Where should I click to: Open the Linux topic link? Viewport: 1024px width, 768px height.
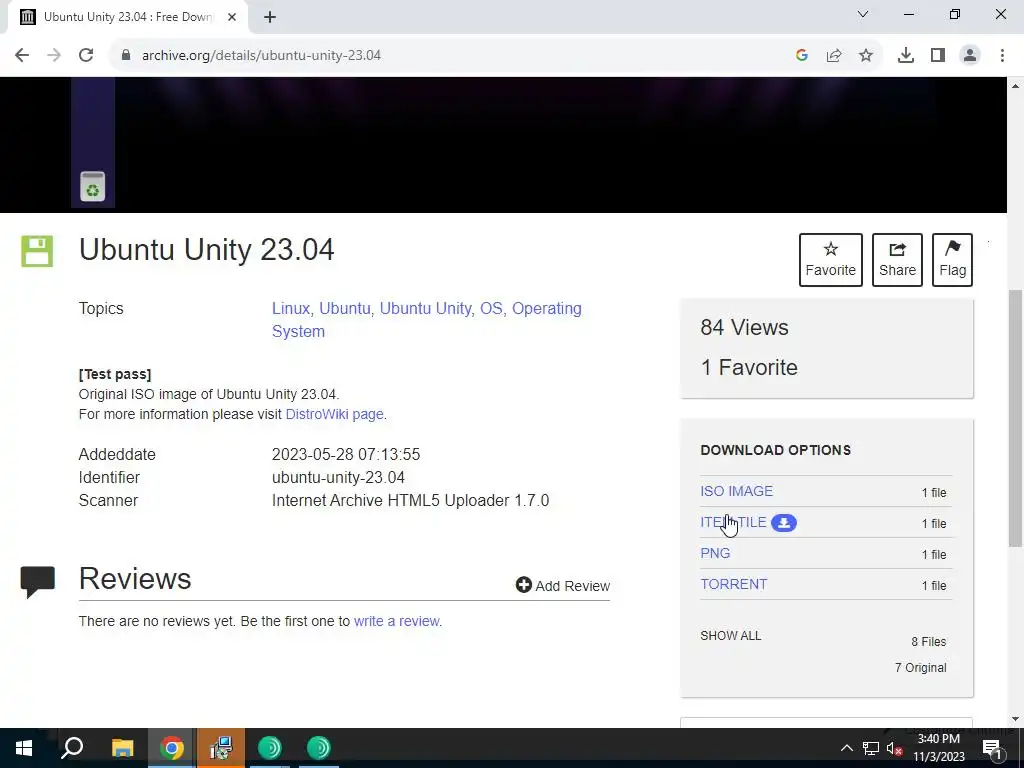(x=291, y=308)
